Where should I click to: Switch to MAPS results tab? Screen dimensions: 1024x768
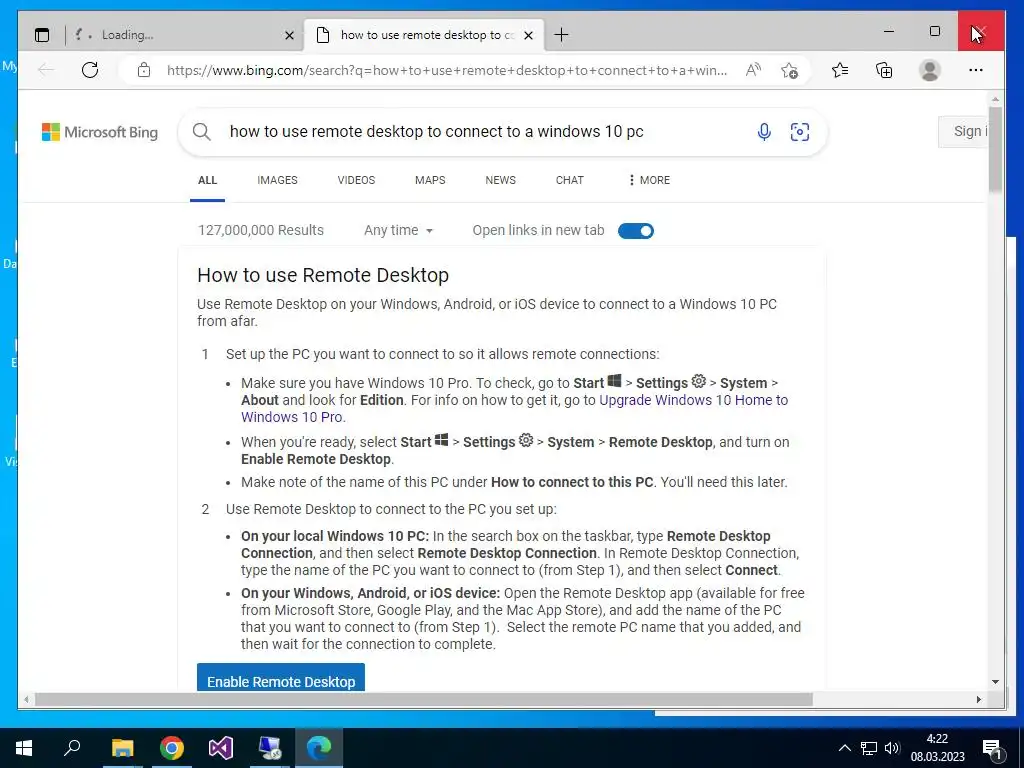(x=430, y=180)
